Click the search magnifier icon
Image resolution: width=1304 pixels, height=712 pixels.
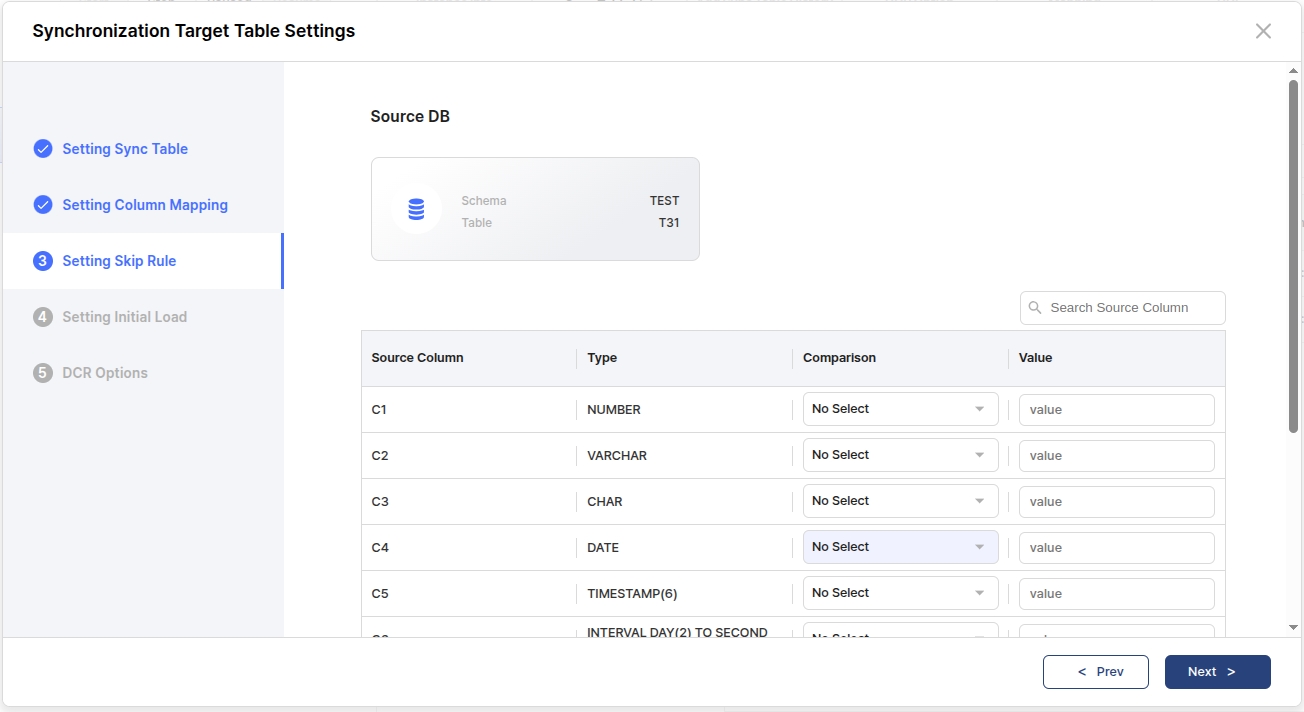(1035, 308)
